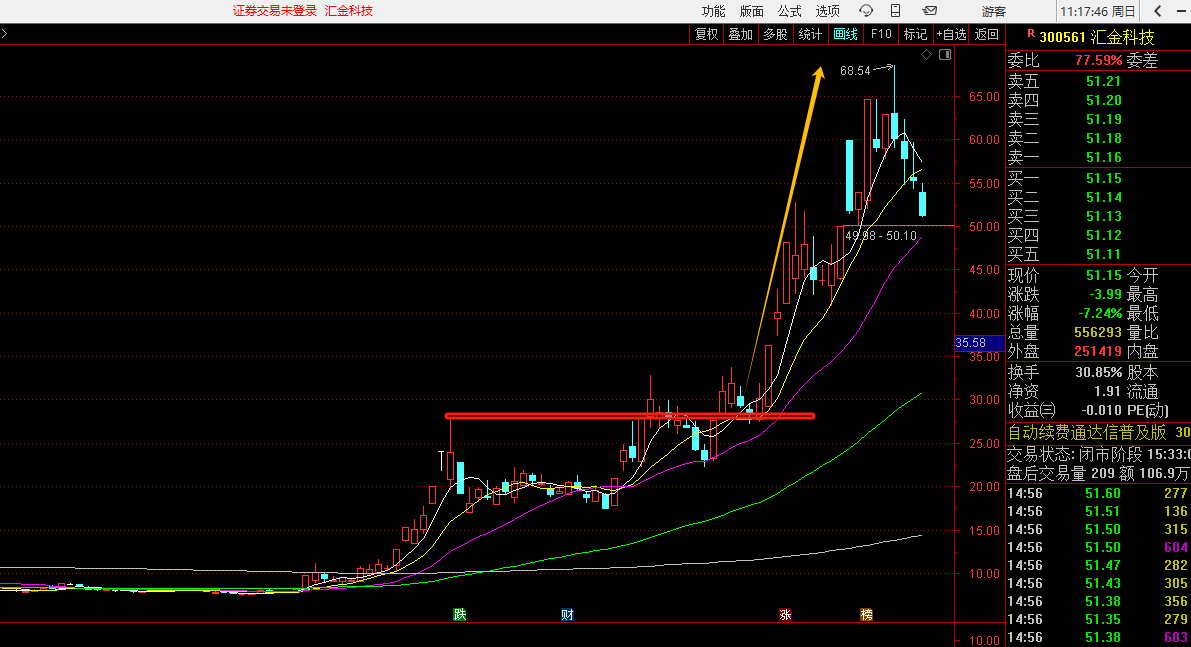Click the 自动续费通达信普及版 banner
Screen dimensions: 1191x647
[x=1086, y=432]
